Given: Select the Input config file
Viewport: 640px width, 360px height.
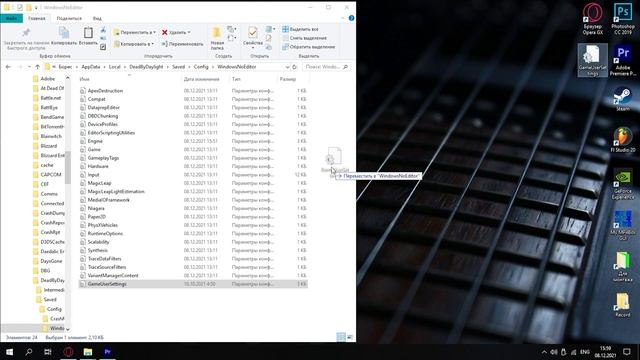Looking at the screenshot, I should pos(193,175).
